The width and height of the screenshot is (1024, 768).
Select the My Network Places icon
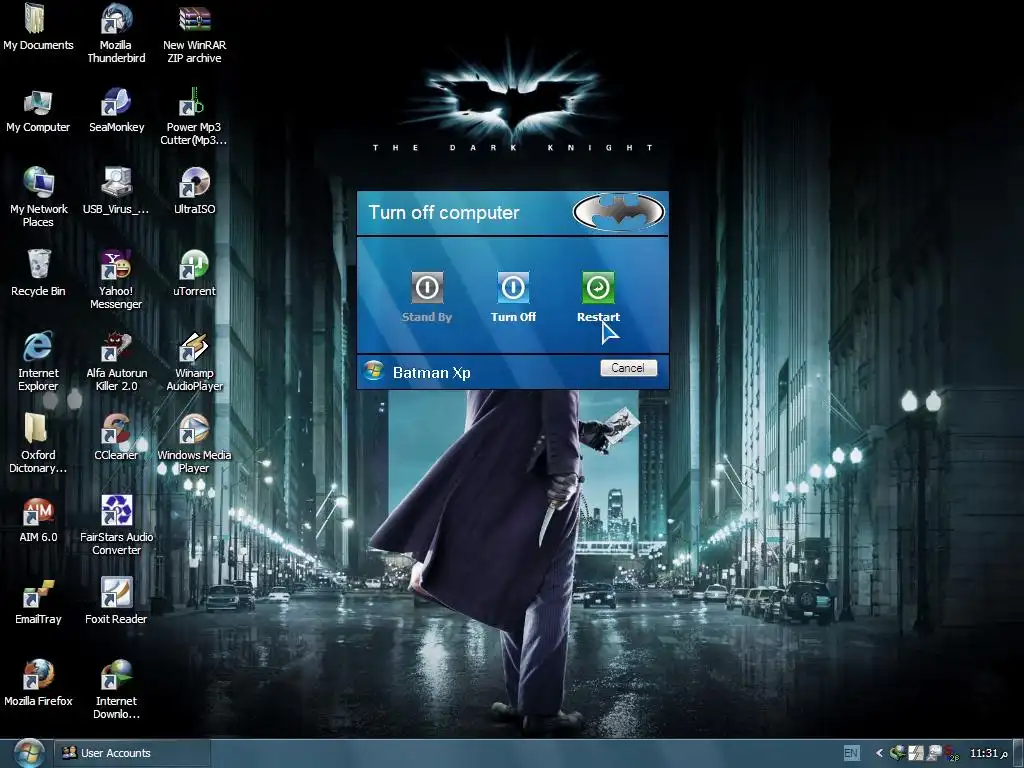click(38, 197)
